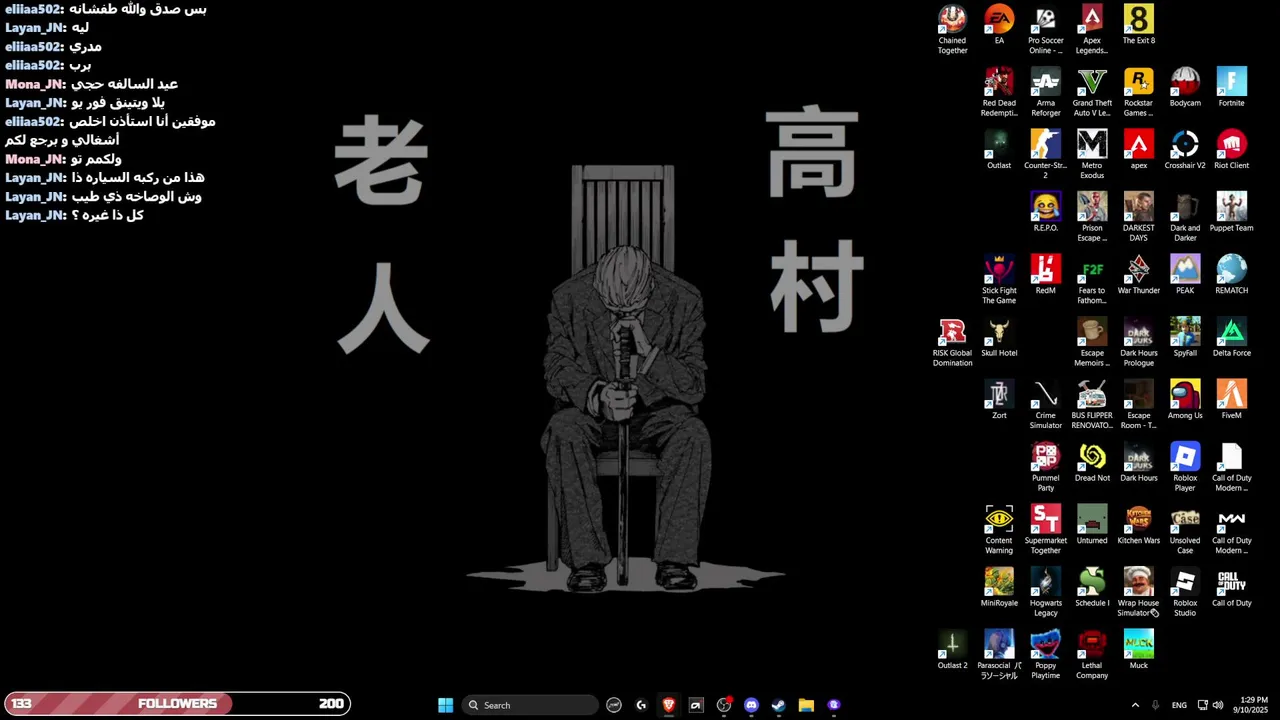Launch Kitchen Wars shortcut
This screenshot has width=1280, height=720.
coord(1138,525)
